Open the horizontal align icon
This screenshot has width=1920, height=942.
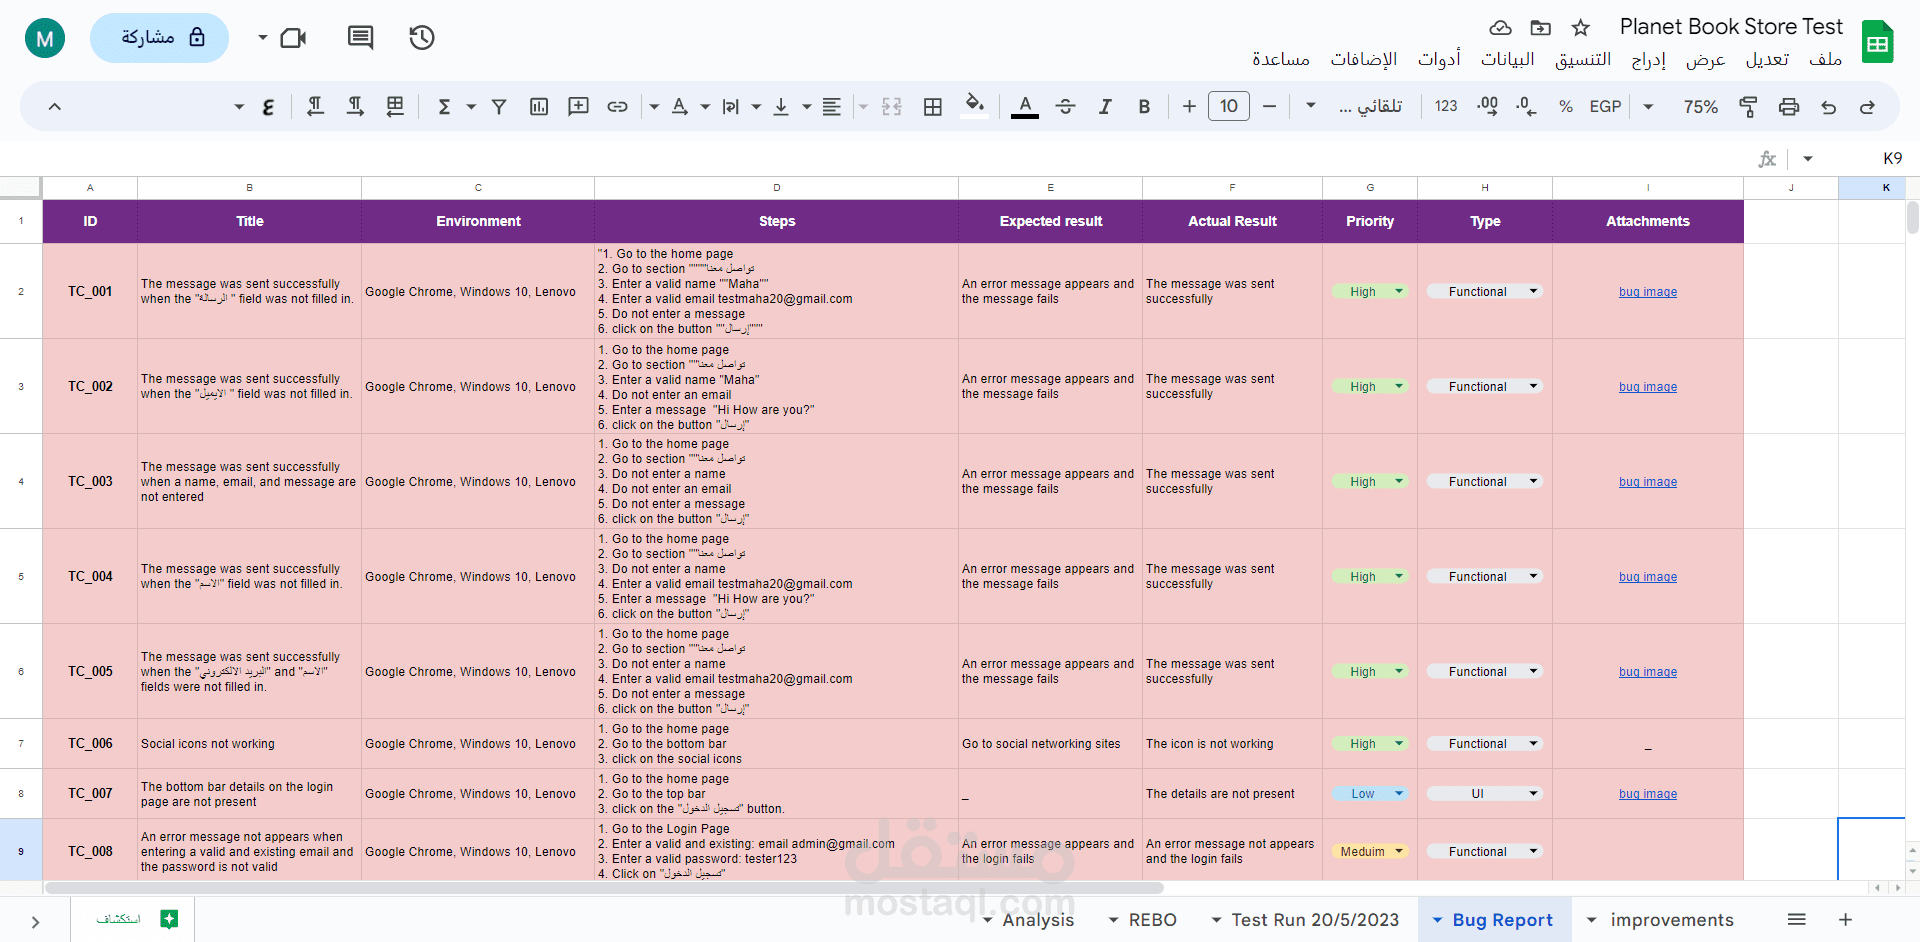(x=831, y=106)
